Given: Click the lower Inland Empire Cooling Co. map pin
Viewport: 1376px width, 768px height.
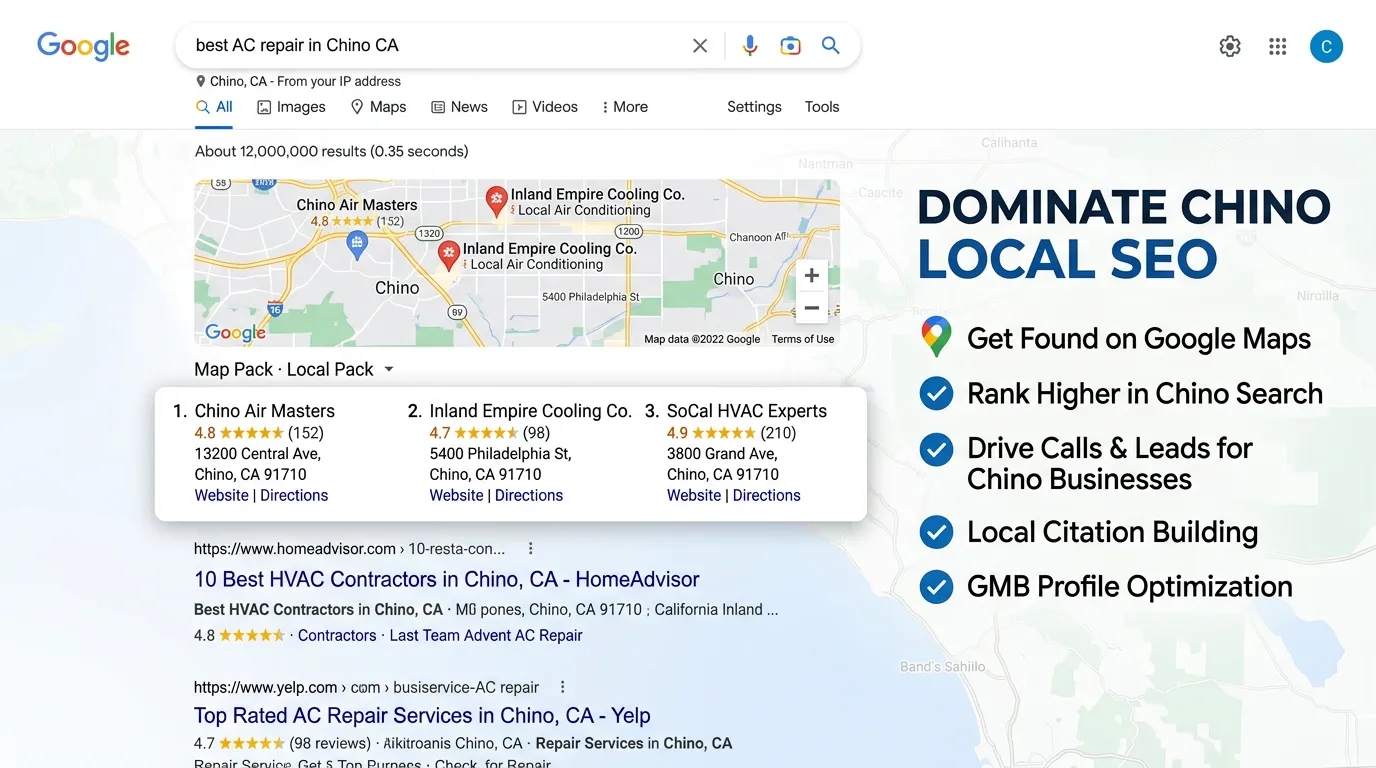Looking at the screenshot, I should 449,255.
